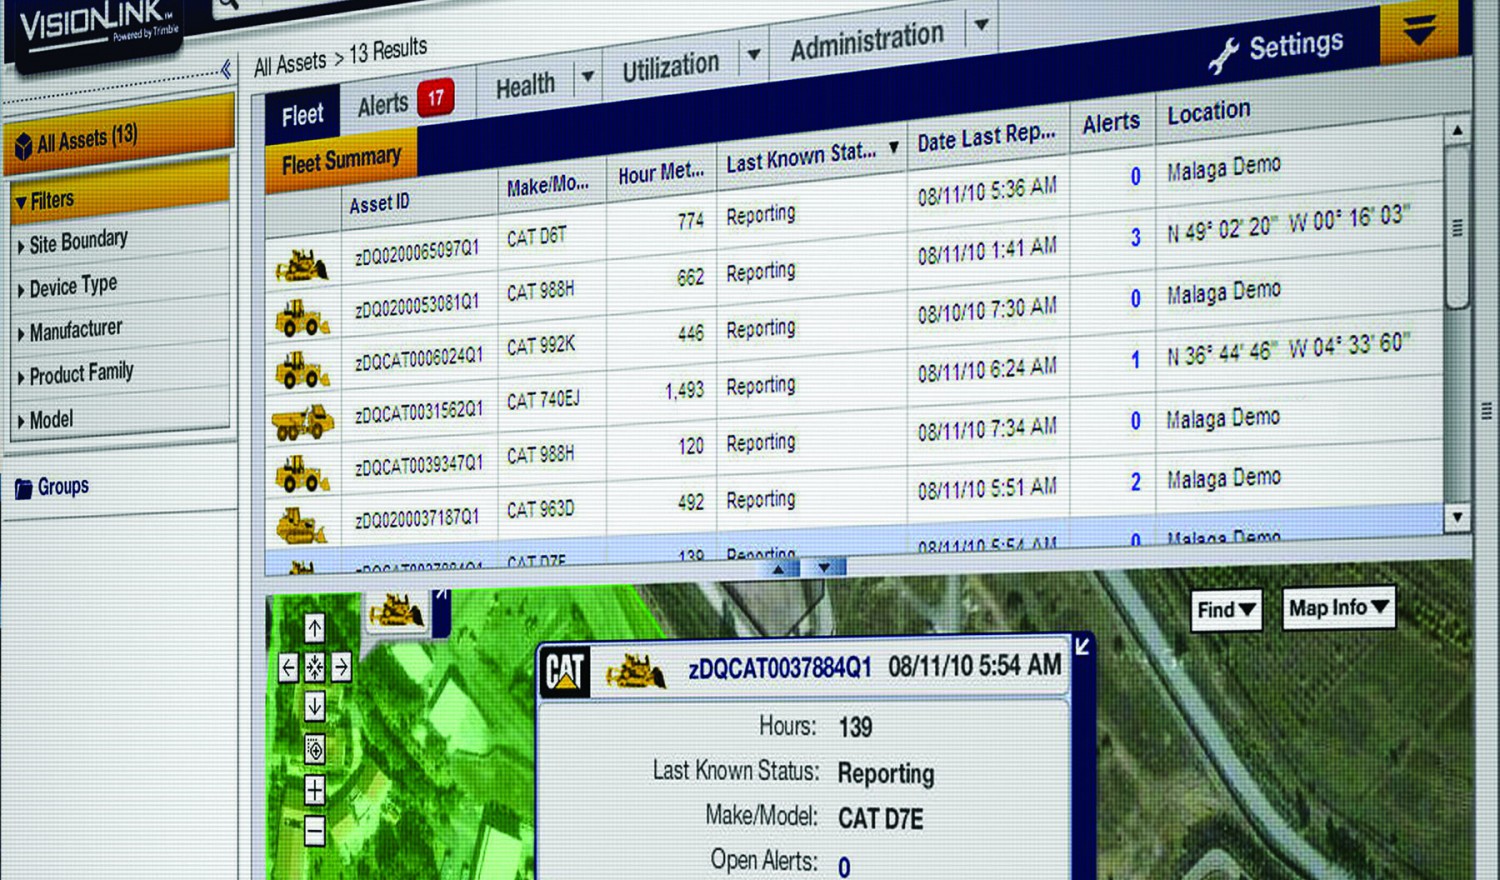
Task: Pan the map up with the arrow
Action: click(315, 628)
